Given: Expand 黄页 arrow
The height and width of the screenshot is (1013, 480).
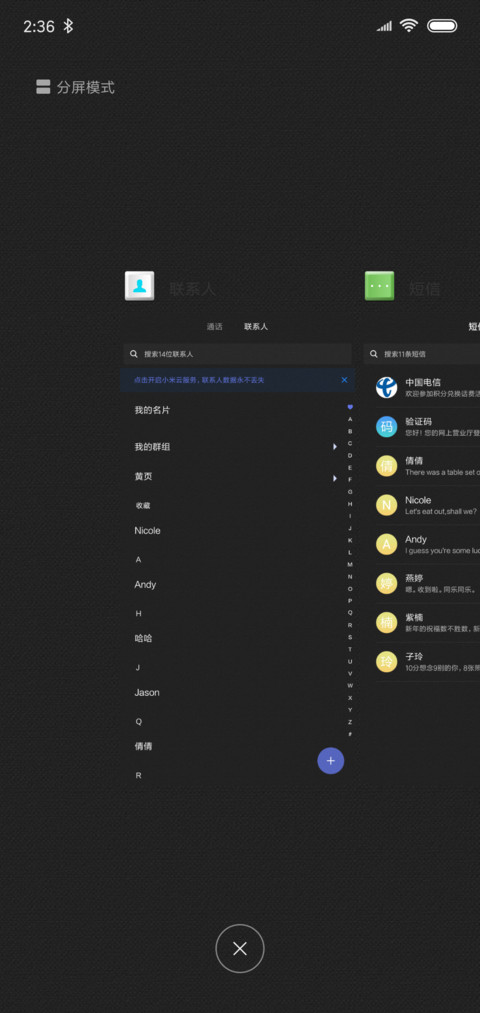Looking at the screenshot, I should point(335,478).
